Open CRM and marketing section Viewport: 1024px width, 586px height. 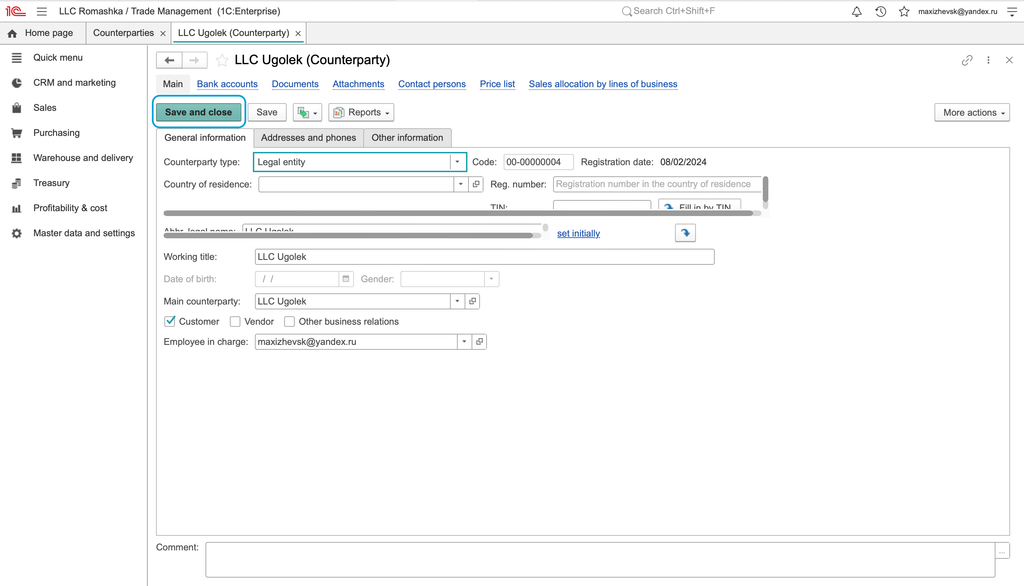[x=74, y=82]
